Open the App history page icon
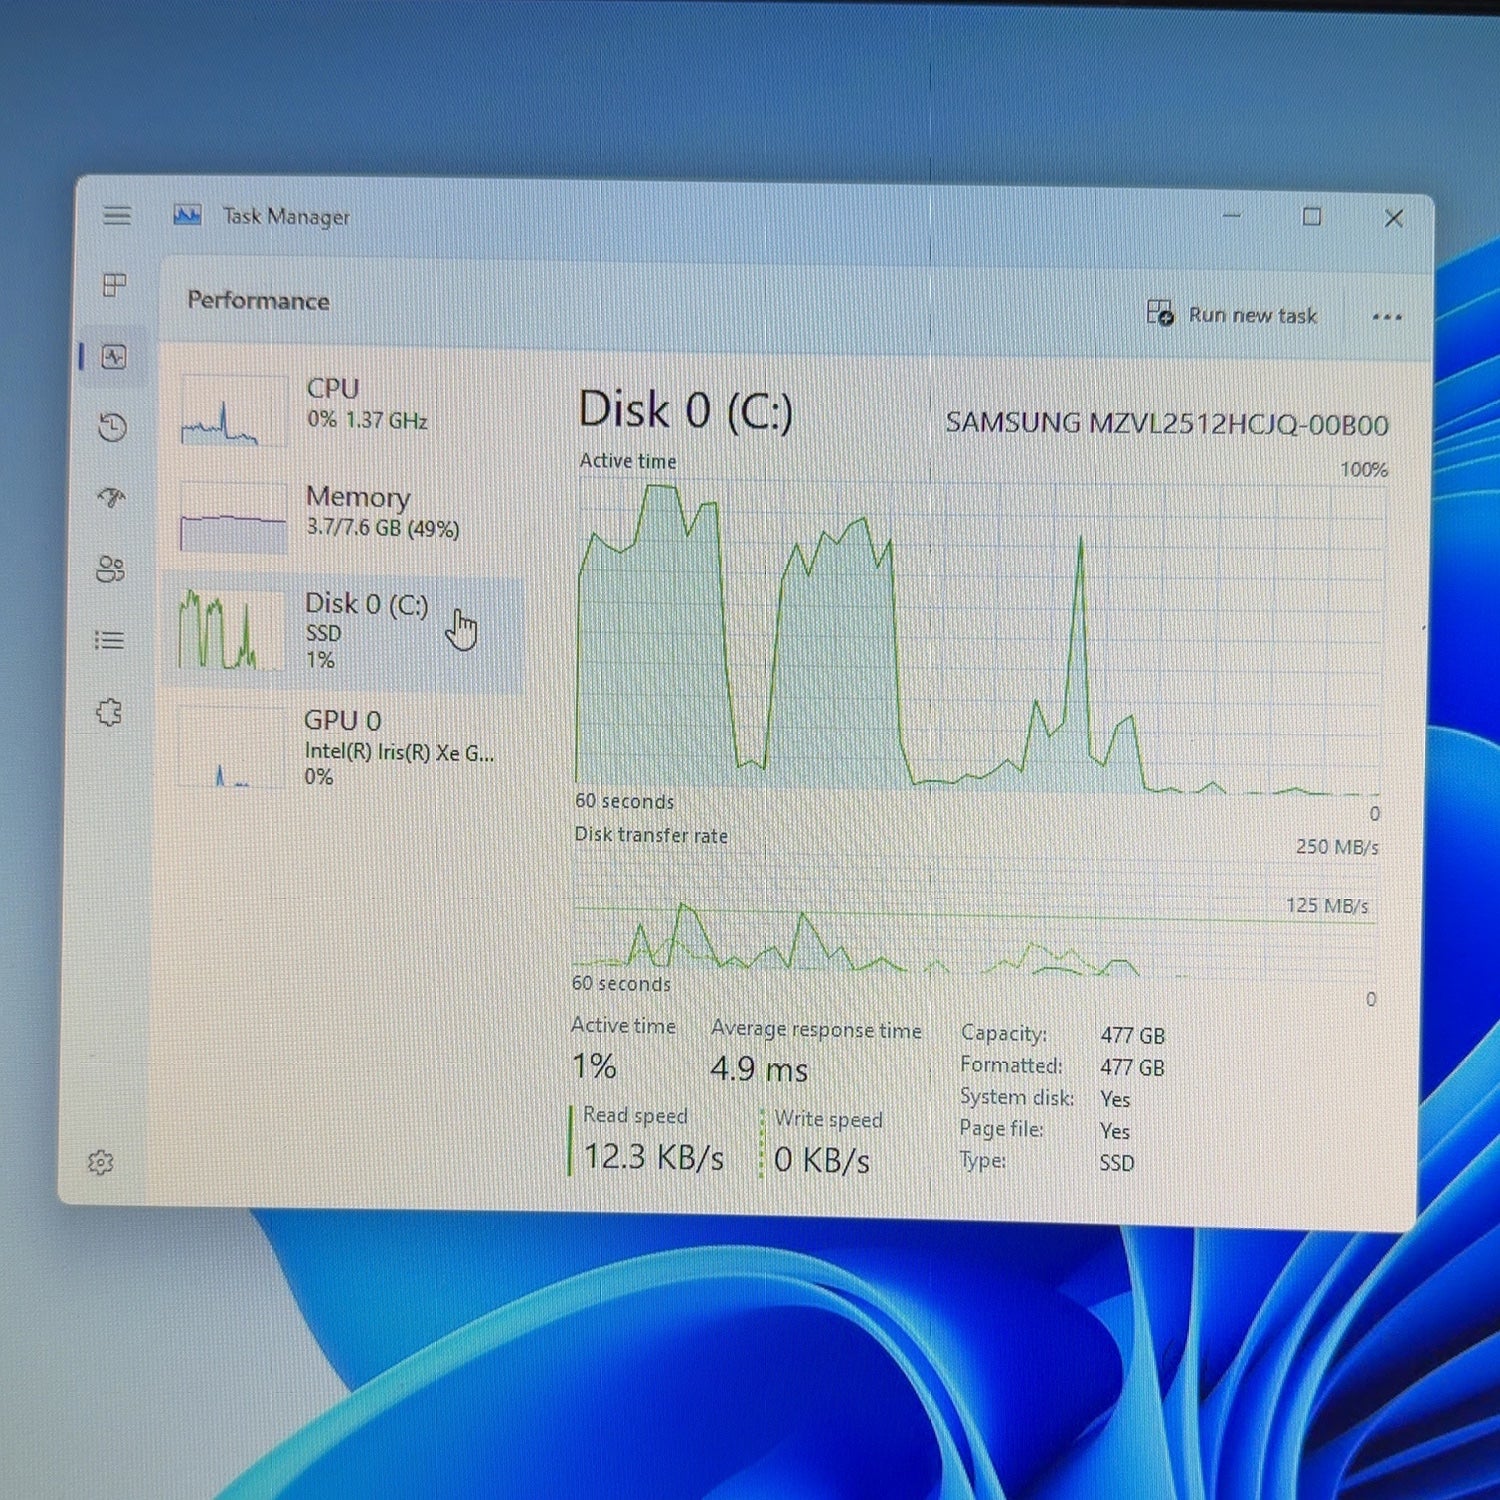 (113, 428)
